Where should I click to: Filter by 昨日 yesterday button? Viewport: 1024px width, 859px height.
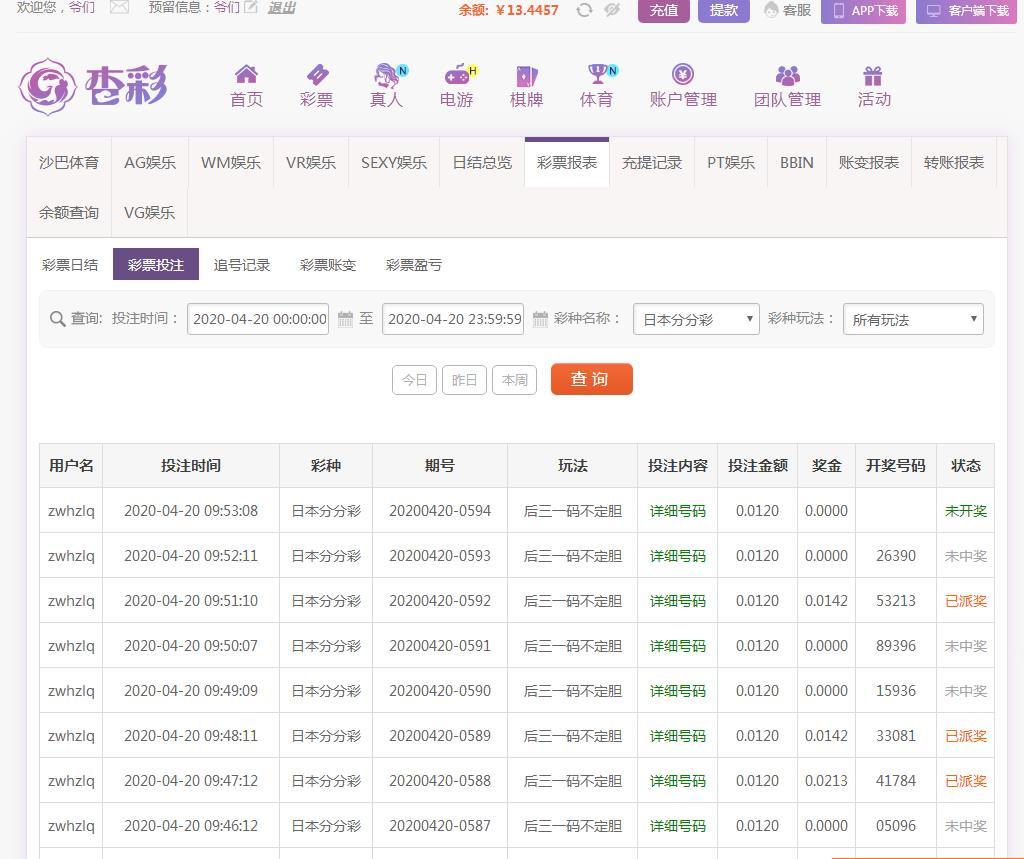tap(464, 380)
